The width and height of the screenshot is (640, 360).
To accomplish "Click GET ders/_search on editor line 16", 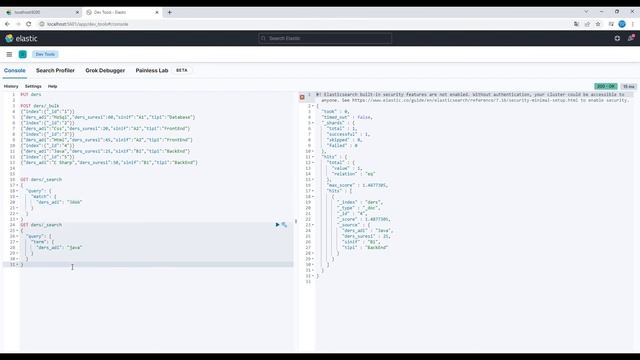I will tap(41, 180).
